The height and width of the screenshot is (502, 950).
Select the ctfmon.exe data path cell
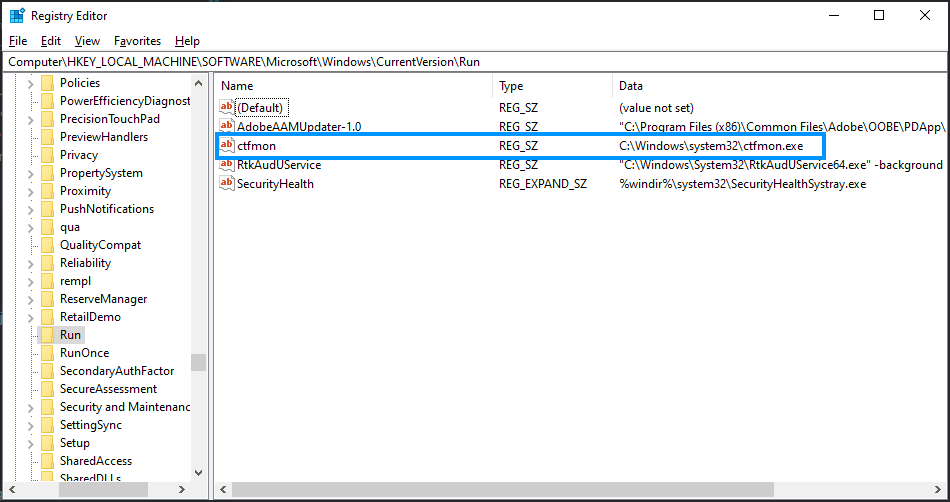tap(711, 146)
